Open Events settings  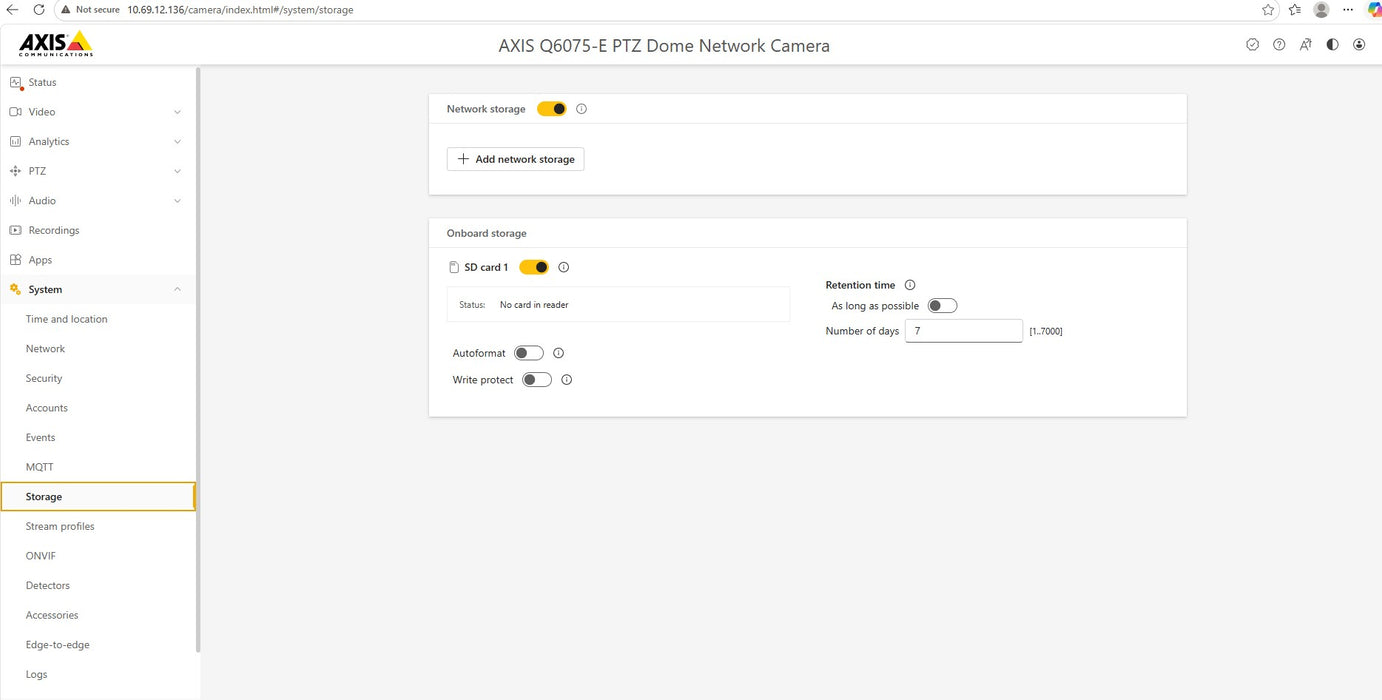pyautogui.click(x=98, y=437)
